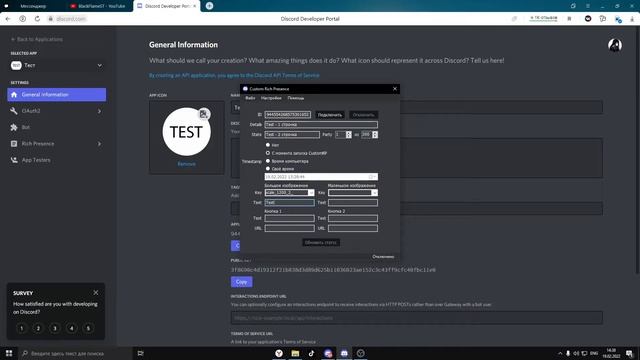
Task: Close the Survey panel
Action: tap(96, 293)
